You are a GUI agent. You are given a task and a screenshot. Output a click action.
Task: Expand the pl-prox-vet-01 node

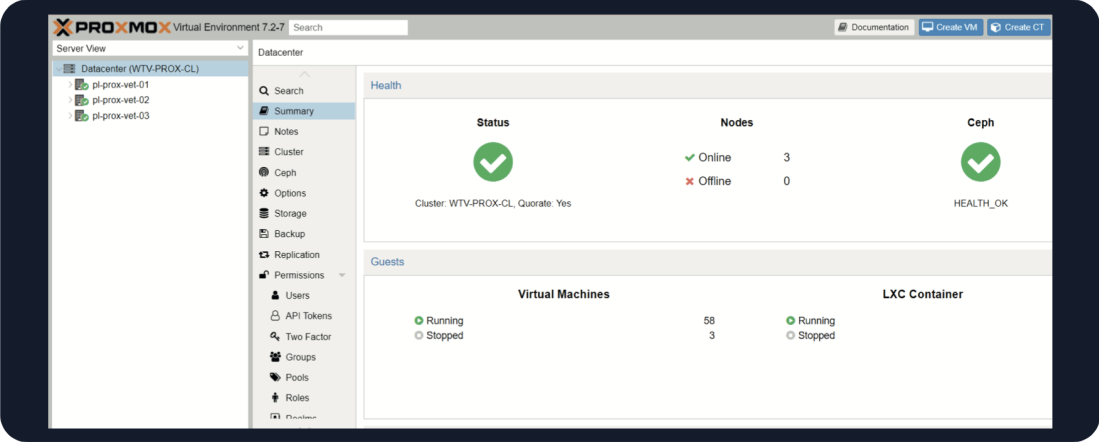70,85
